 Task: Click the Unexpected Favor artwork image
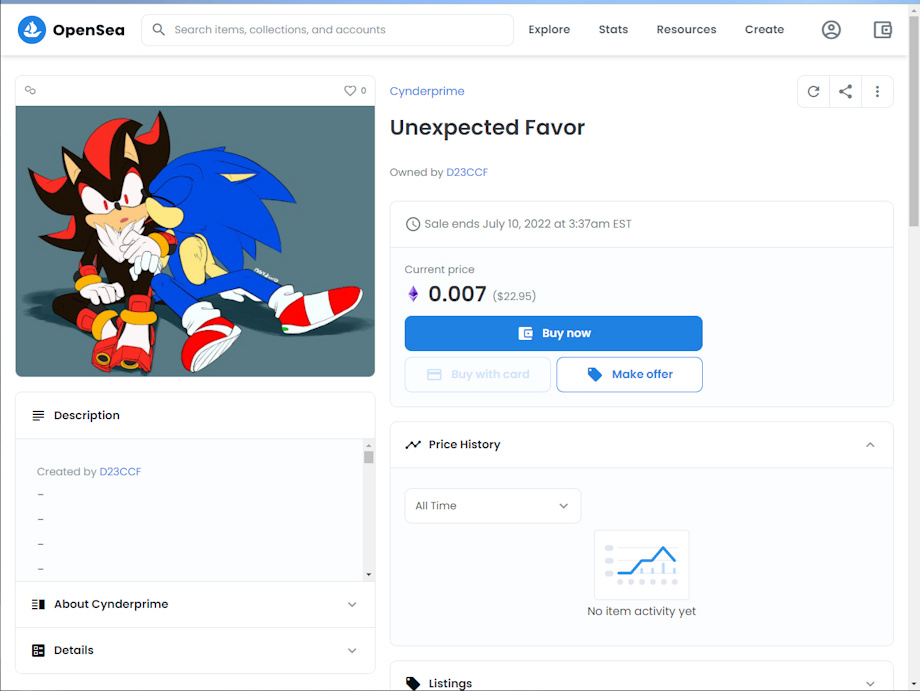(x=195, y=241)
